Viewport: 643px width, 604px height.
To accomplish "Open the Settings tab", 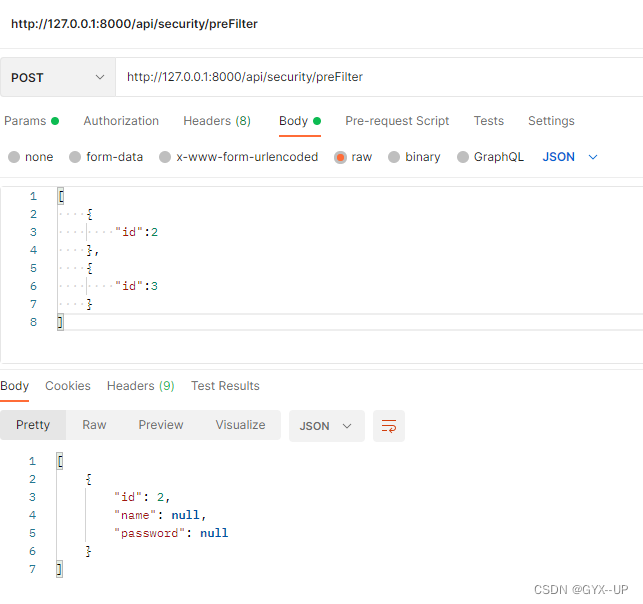I will pos(551,121).
